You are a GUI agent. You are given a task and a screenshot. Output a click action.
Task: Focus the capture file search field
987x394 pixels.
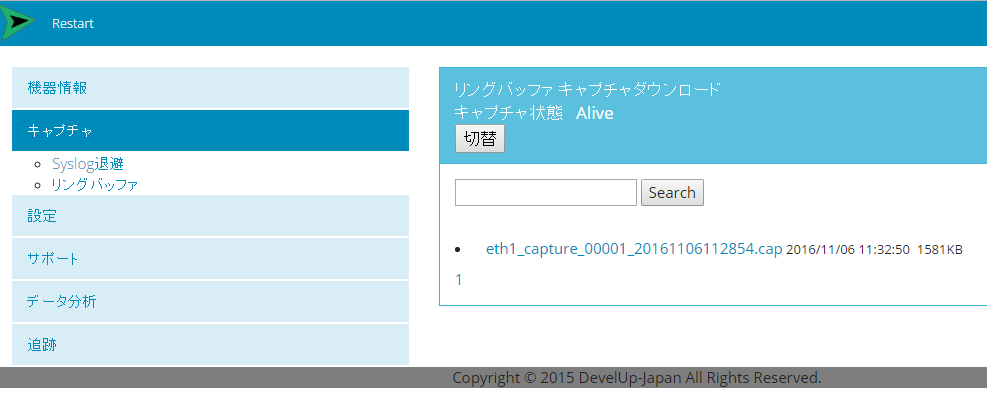pyautogui.click(x=546, y=193)
